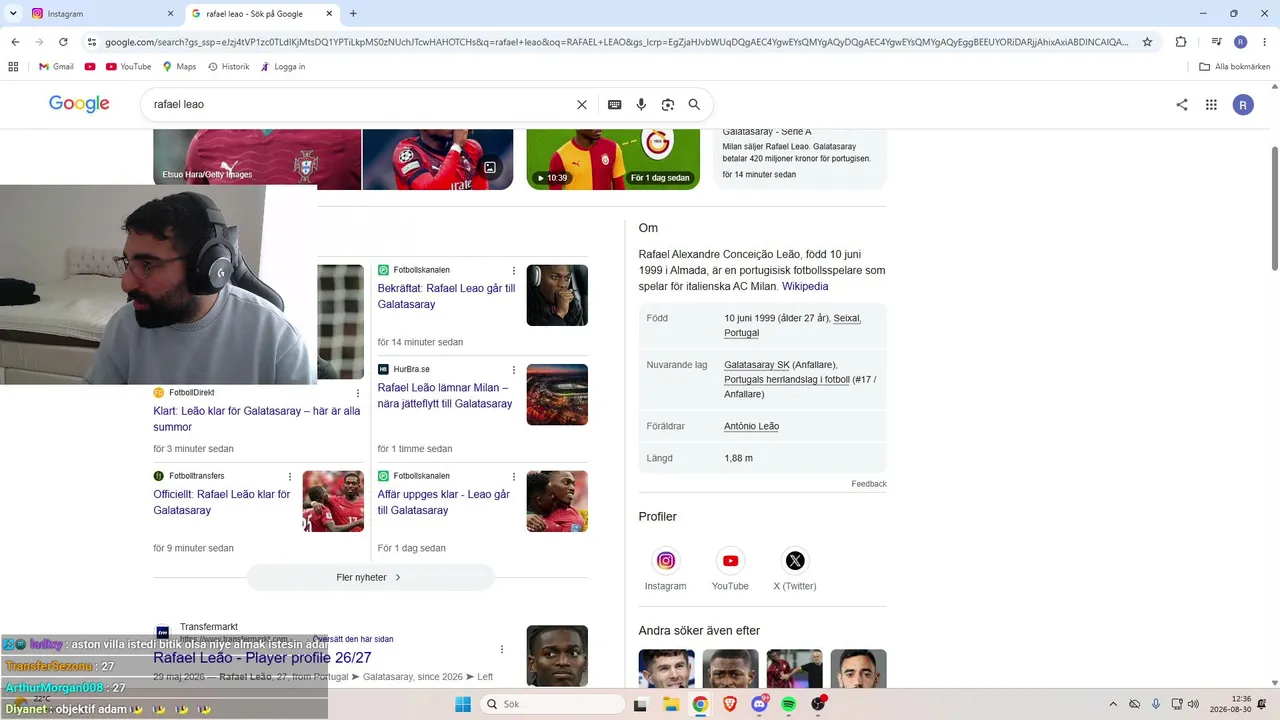1280x720 pixels.
Task: Focus the Google search input field
Action: coord(360,104)
